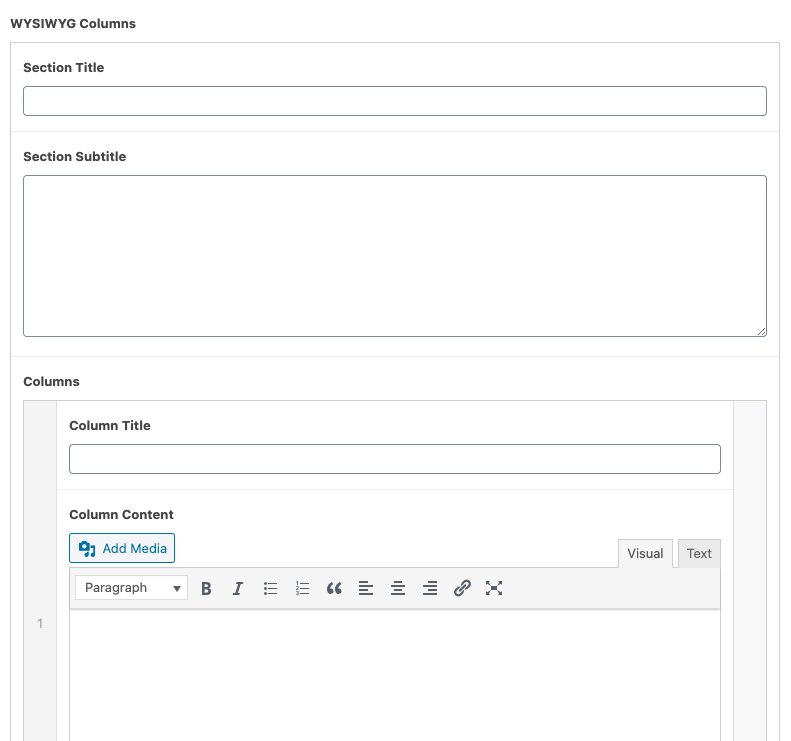The width and height of the screenshot is (791, 741).
Task: Align text right in the editor
Action: [x=430, y=588]
